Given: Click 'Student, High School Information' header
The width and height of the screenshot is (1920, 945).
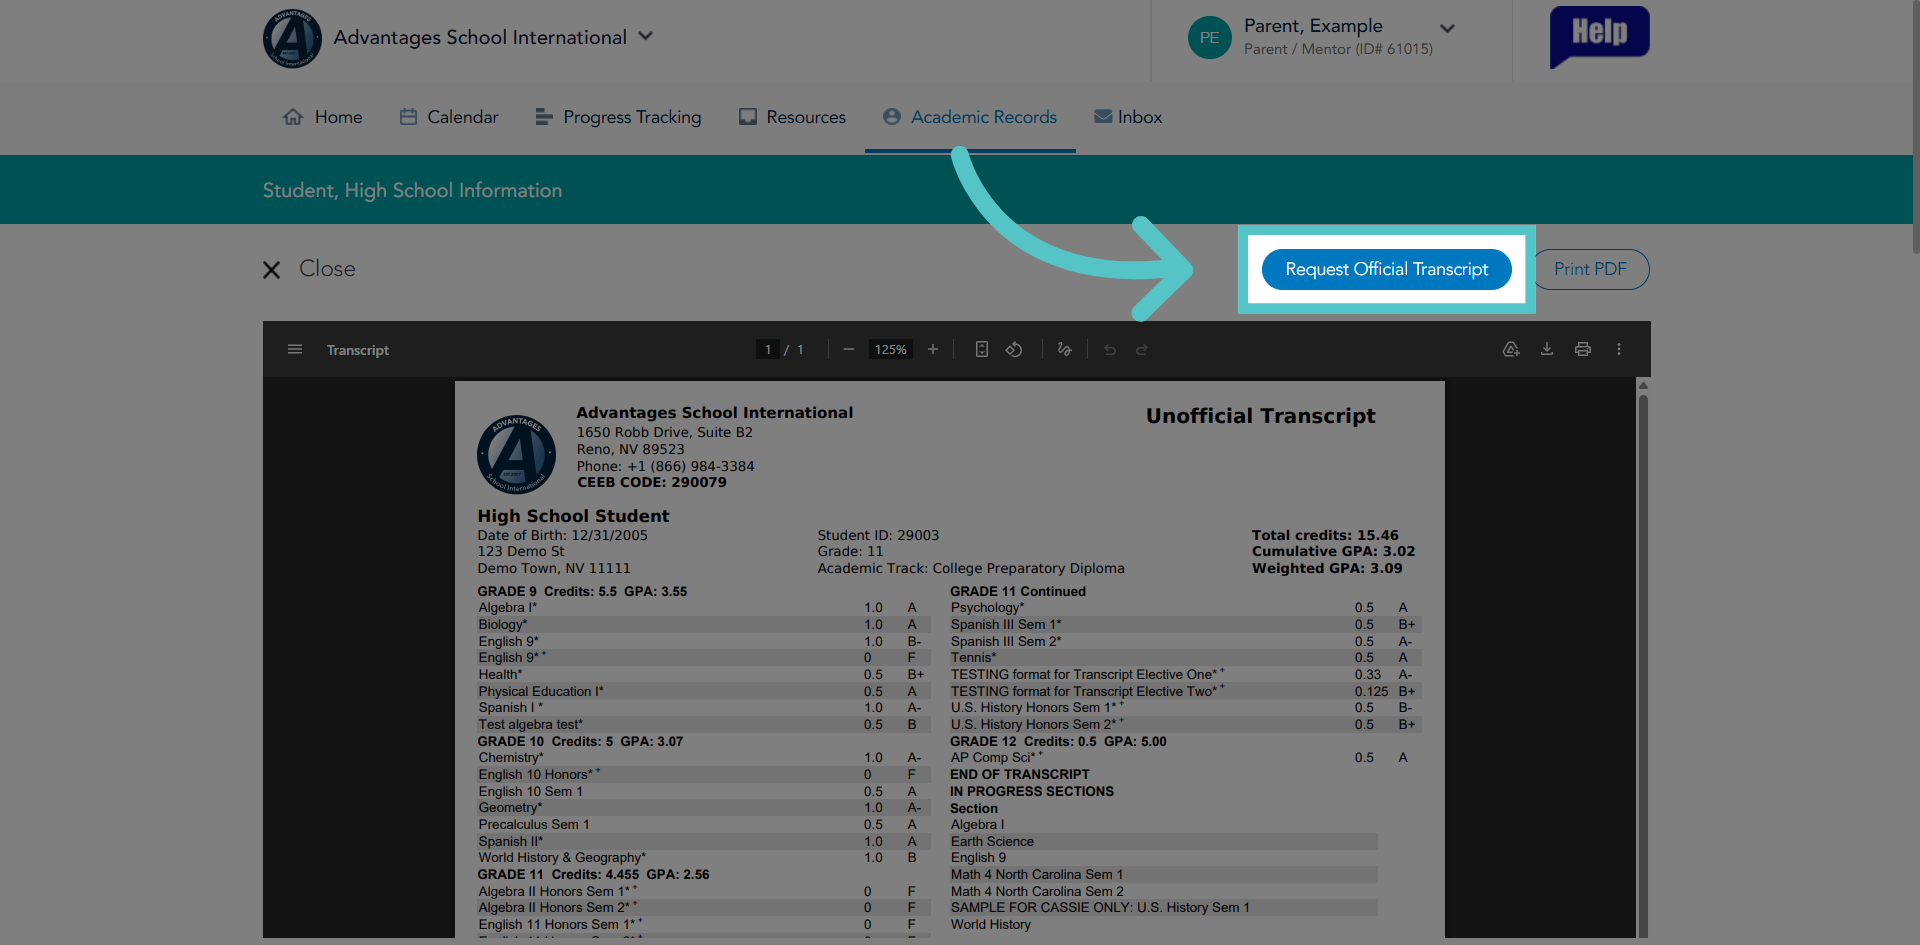Looking at the screenshot, I should coord(412,190).
